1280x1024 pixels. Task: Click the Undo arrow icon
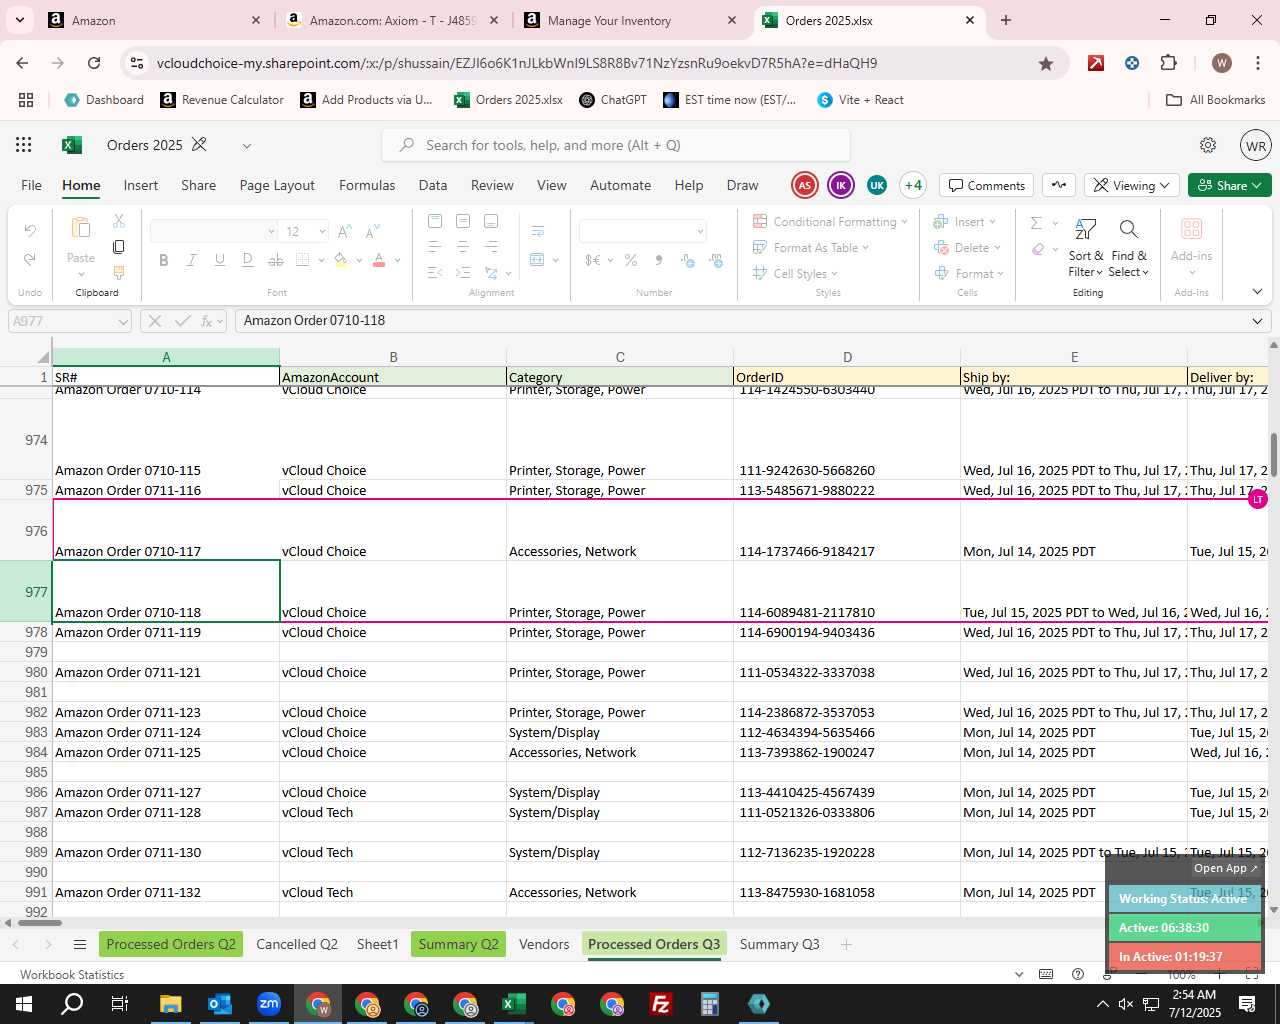pyautogui.click(x=30, y=231)
